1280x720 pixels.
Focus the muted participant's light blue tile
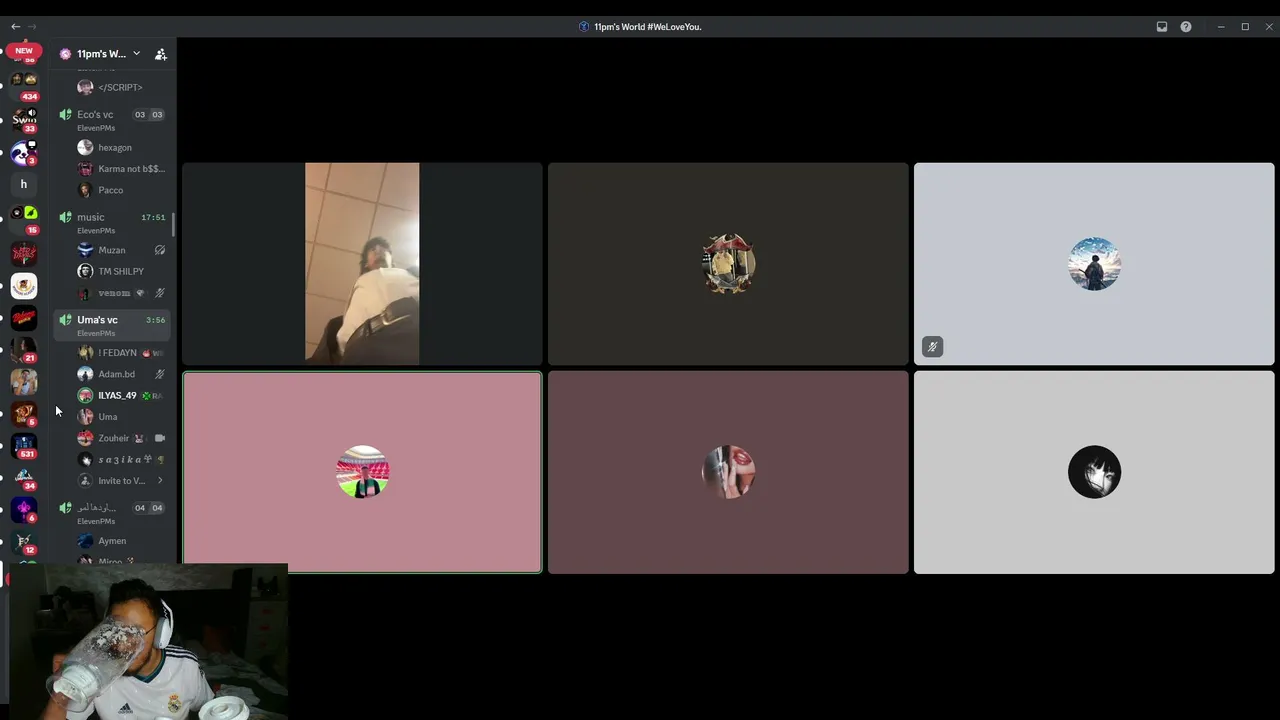[1094, 264]
